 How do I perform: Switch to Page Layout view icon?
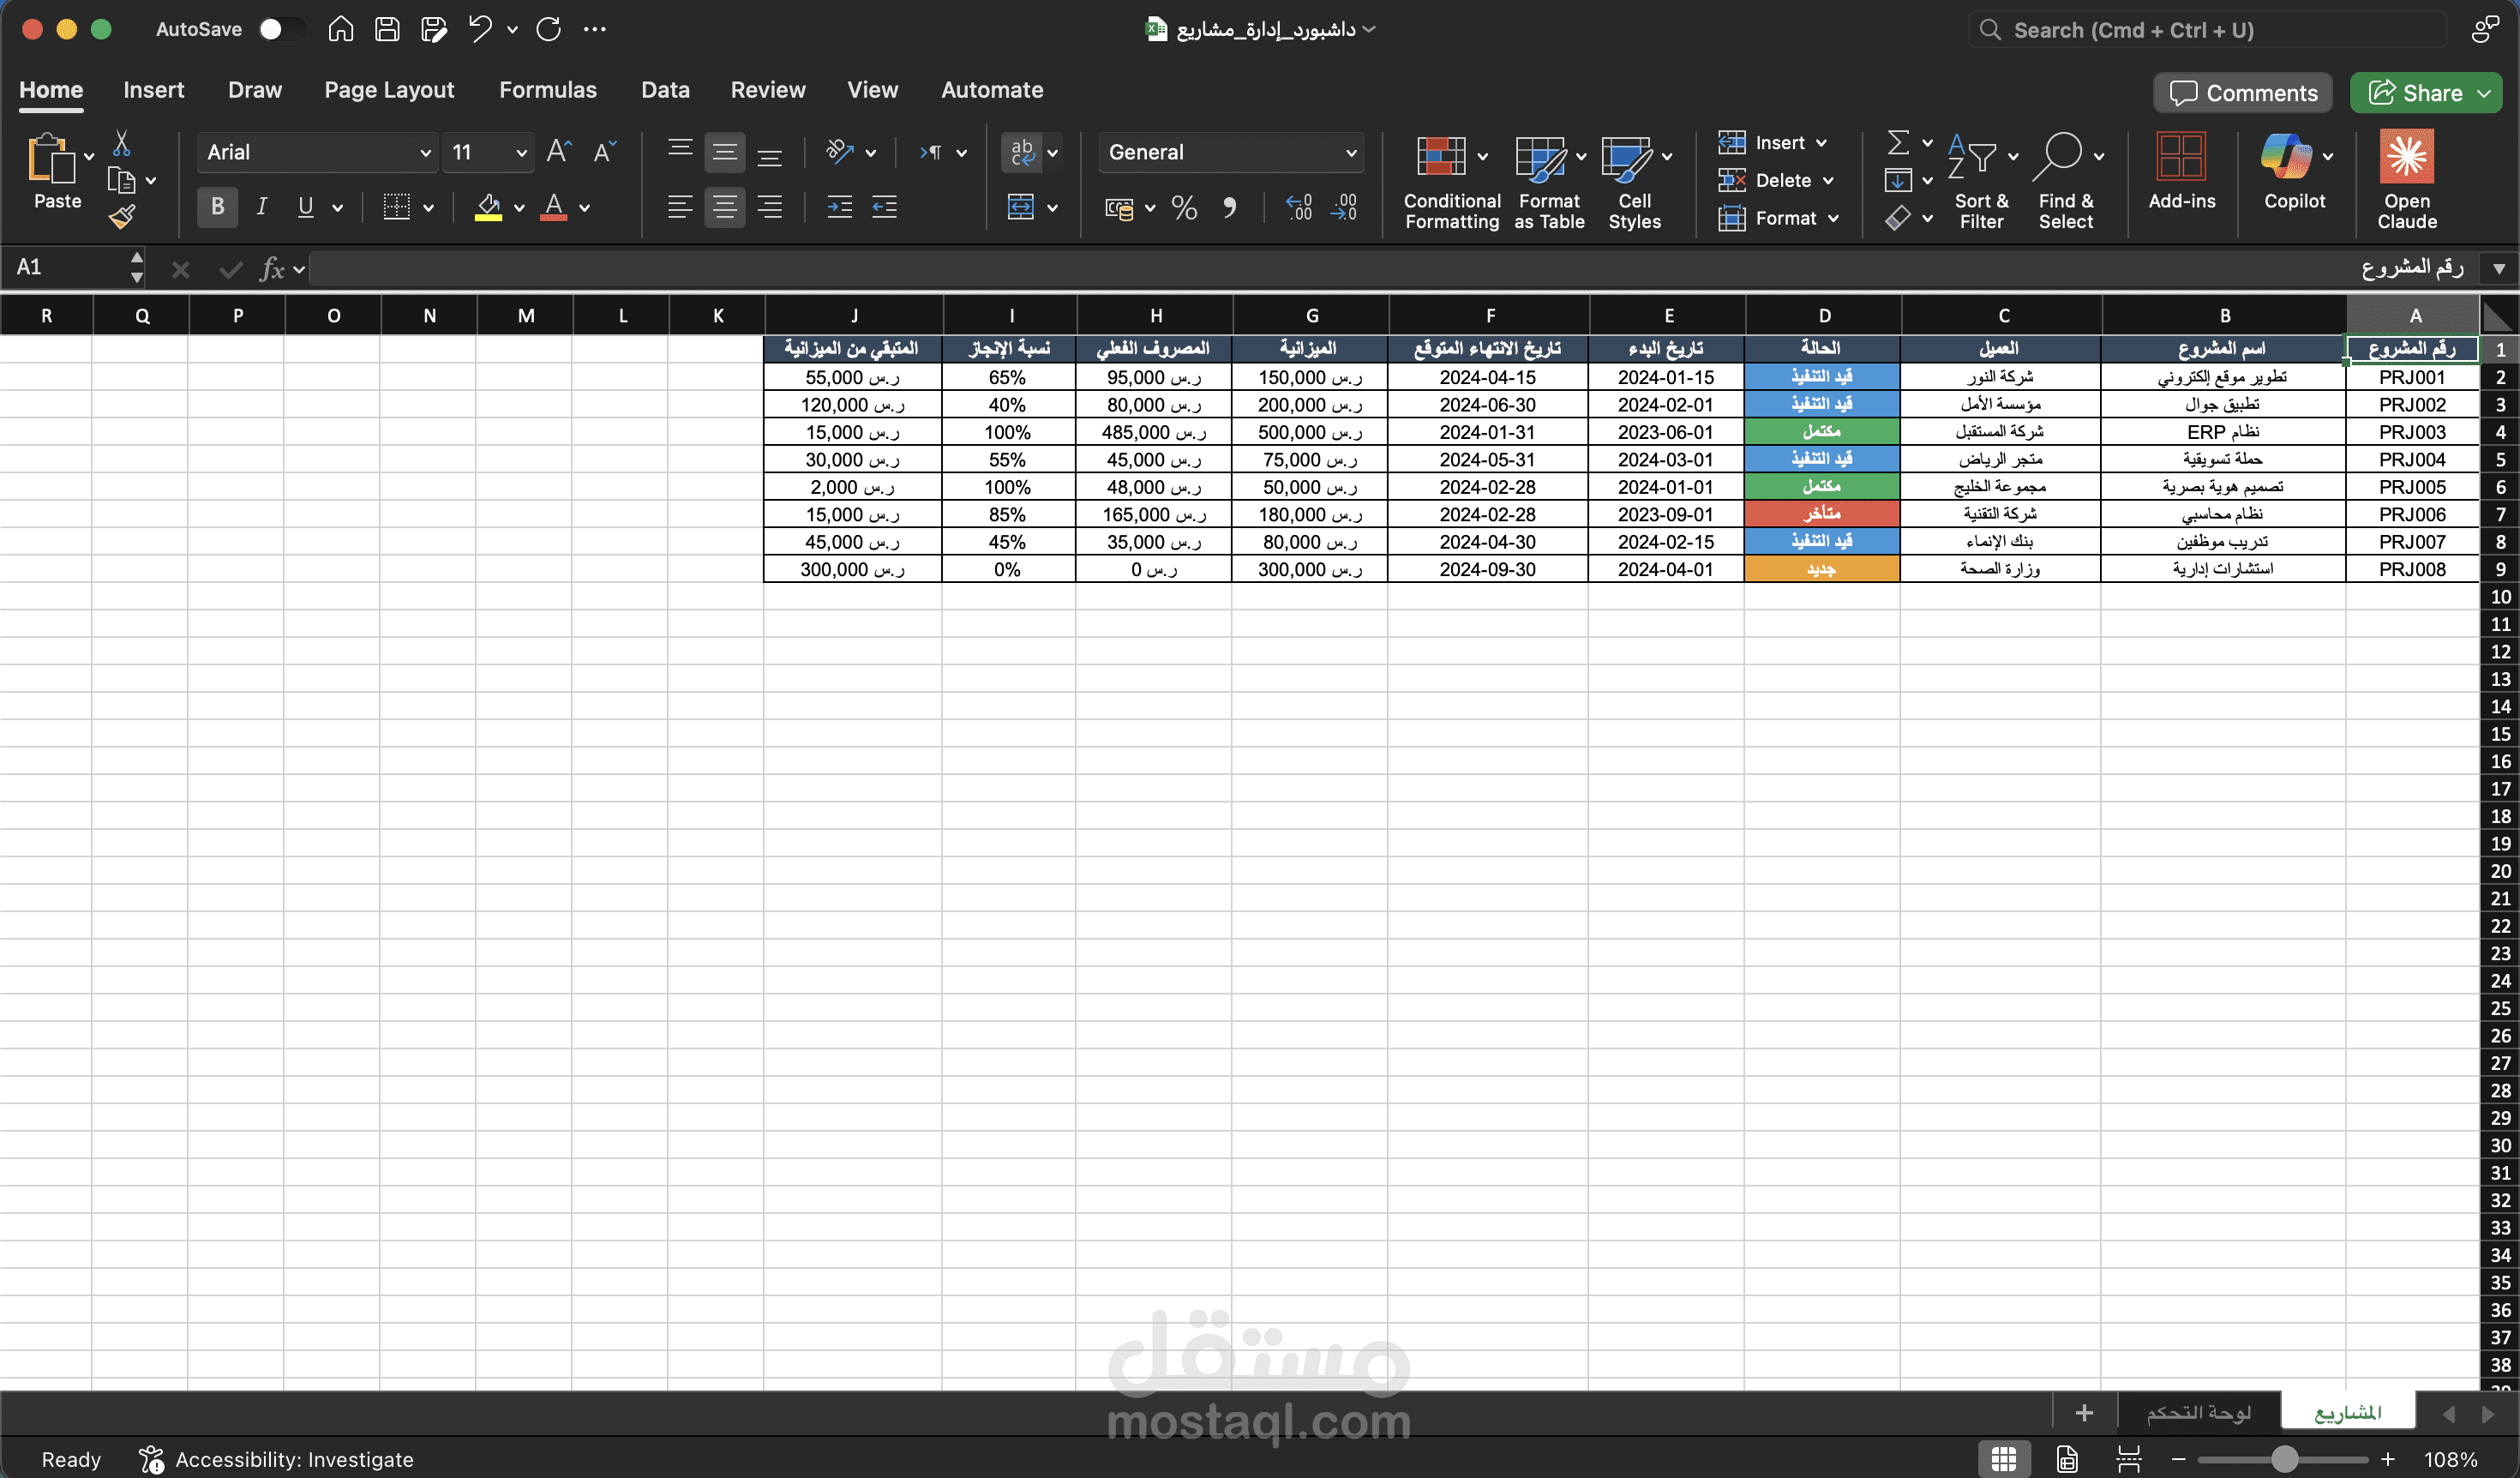click(x=2067, y=1459)
